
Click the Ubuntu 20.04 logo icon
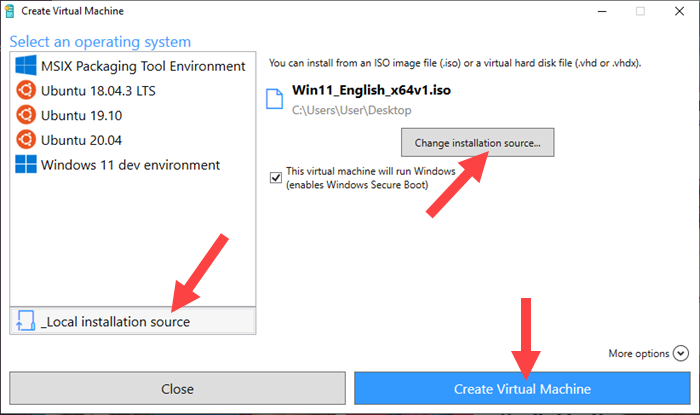coord(26,139)
